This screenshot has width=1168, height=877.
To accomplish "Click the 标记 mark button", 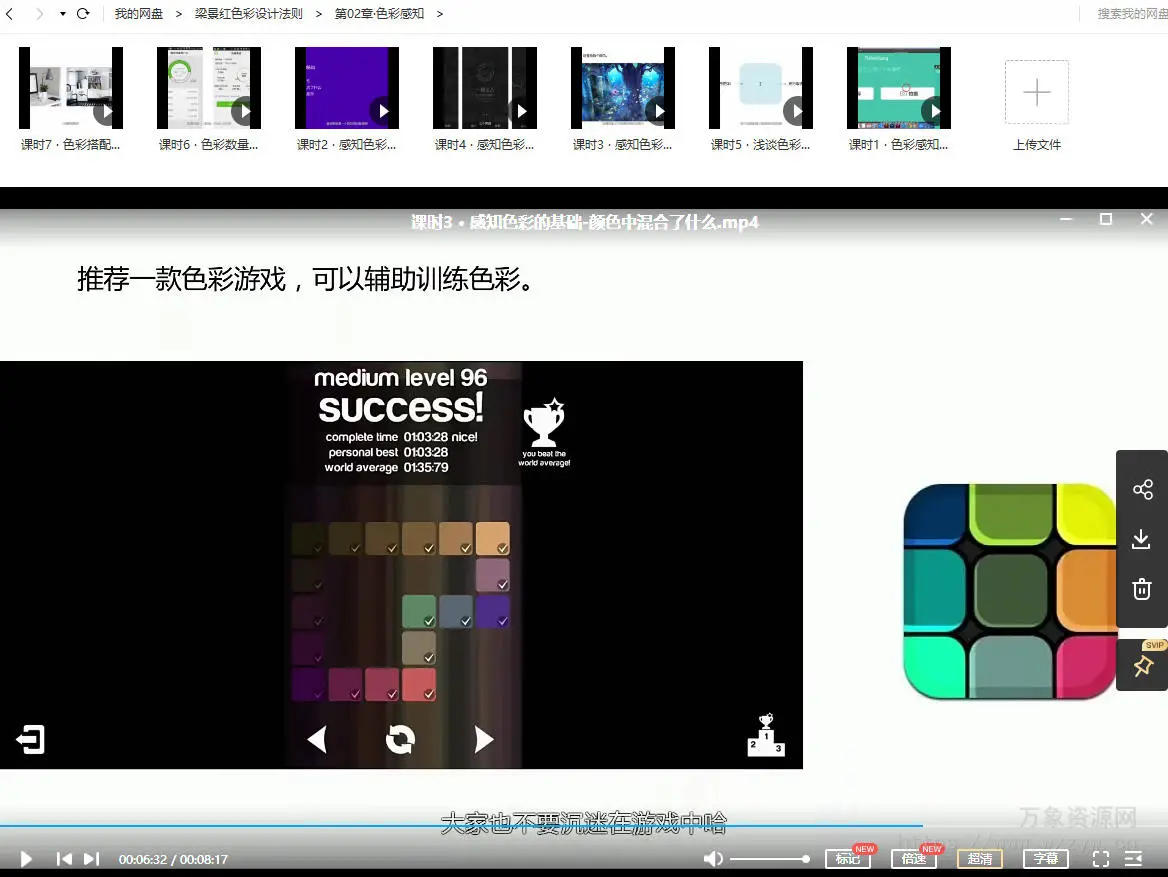I will click(847, 859).
